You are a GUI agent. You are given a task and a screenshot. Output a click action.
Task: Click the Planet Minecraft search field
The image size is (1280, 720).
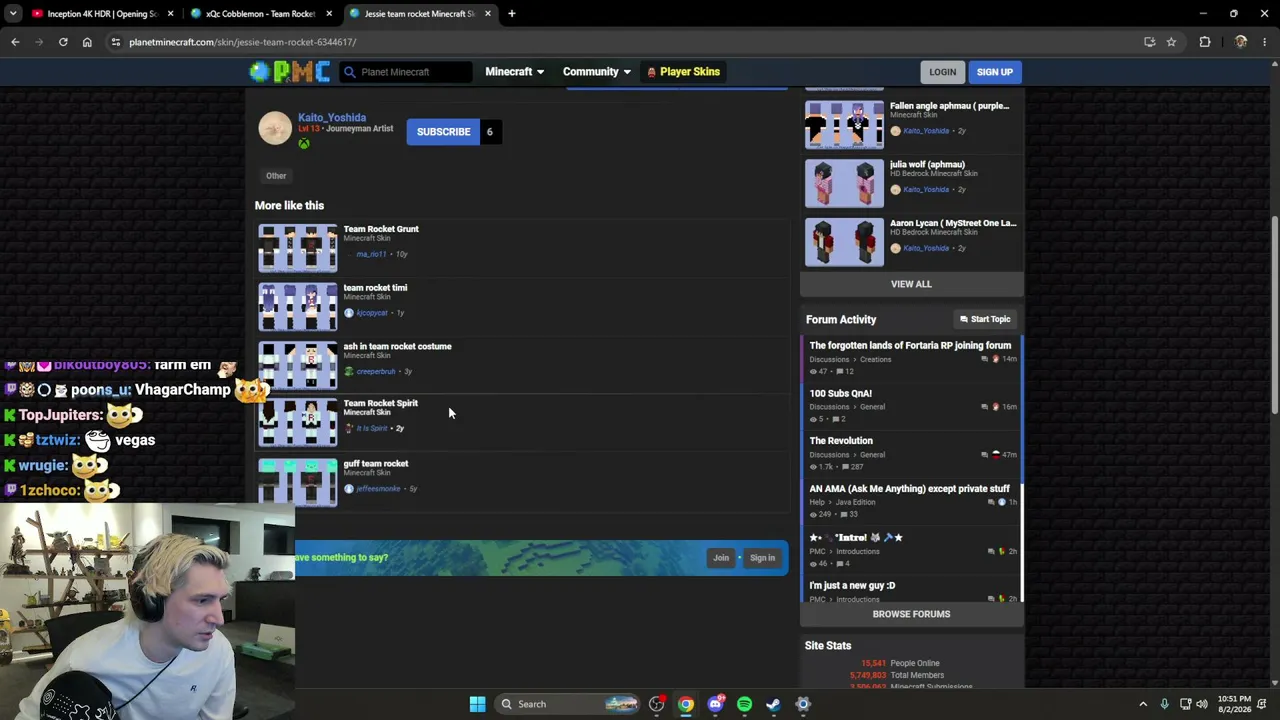(405, 72)
